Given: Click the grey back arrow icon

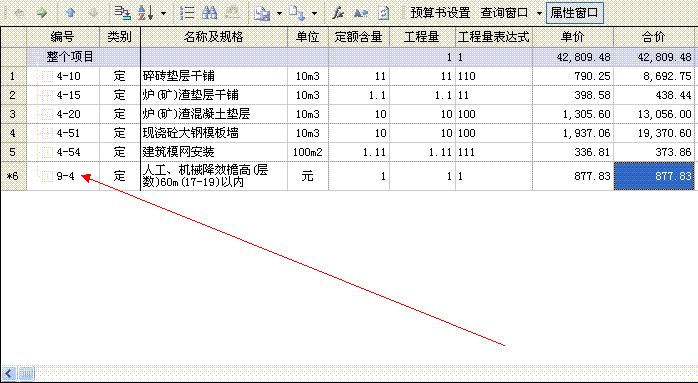Looking at the screenshot, I should pyautogui.click(x=20, y=13).
